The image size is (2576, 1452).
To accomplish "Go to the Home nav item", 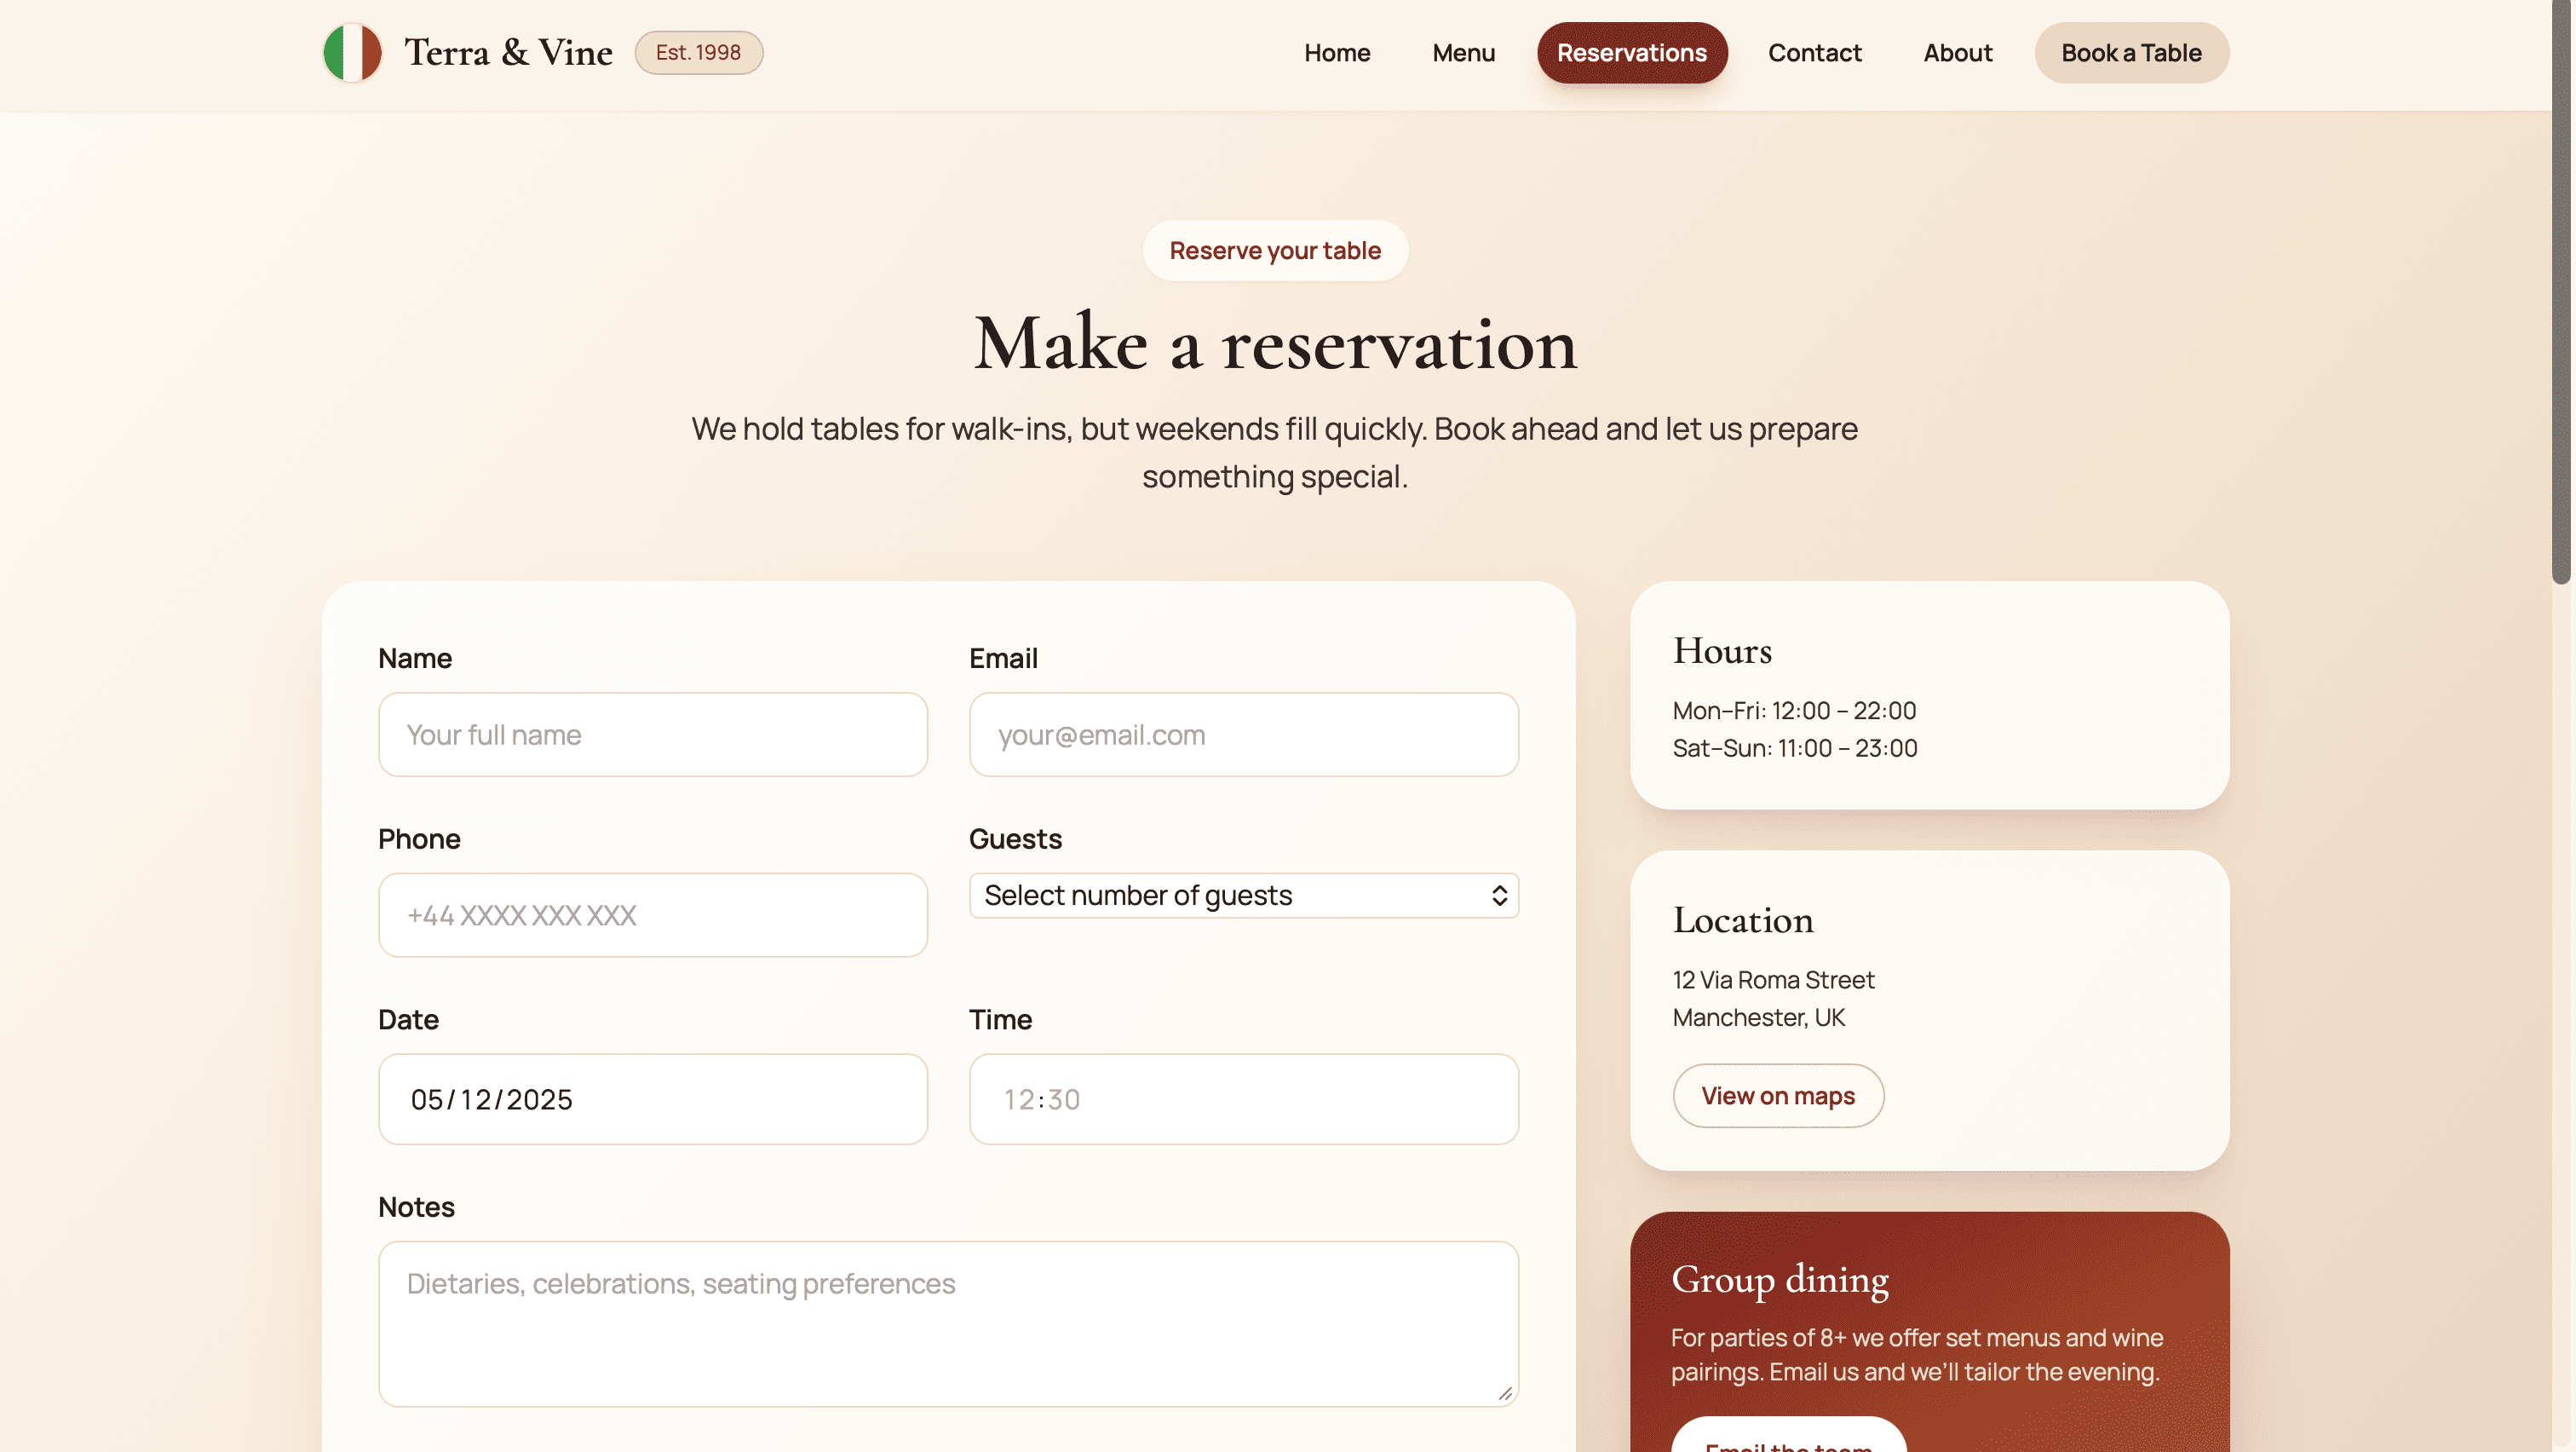I will 1336,52.
